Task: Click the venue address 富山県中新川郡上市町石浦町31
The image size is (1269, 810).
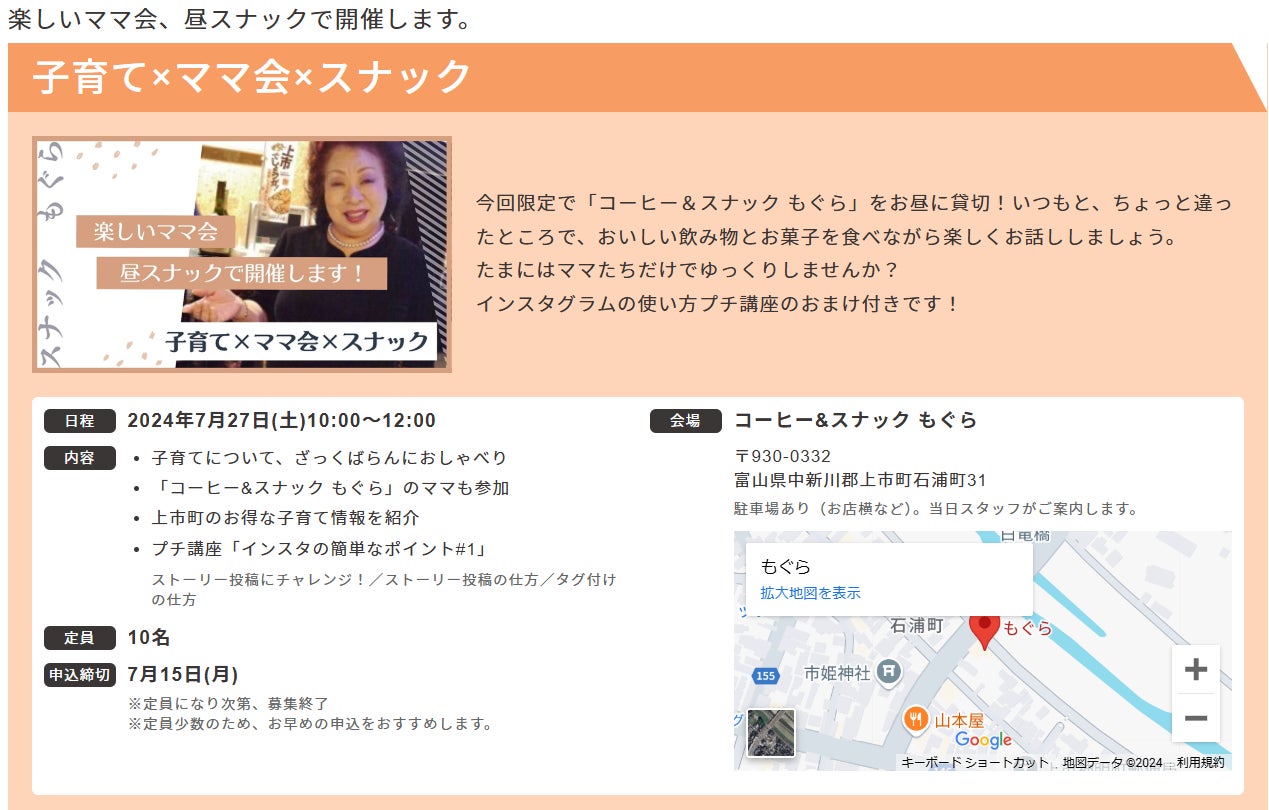Action: point(860,480)
